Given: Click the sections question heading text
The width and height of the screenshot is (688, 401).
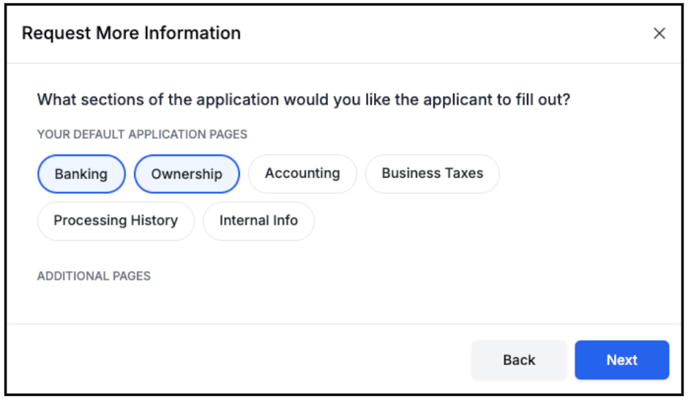Looking at the screenshot, I should click(304, 100).
